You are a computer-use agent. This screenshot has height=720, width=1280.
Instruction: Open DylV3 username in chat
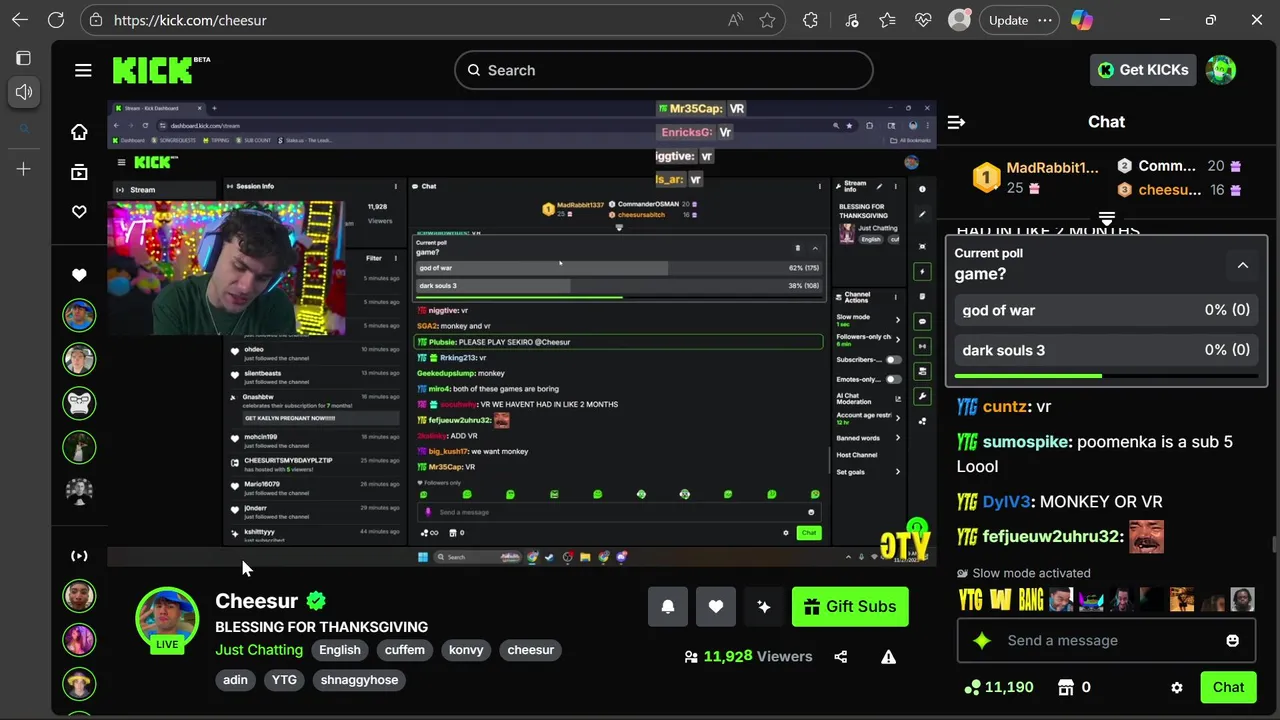click(1006, 502)
